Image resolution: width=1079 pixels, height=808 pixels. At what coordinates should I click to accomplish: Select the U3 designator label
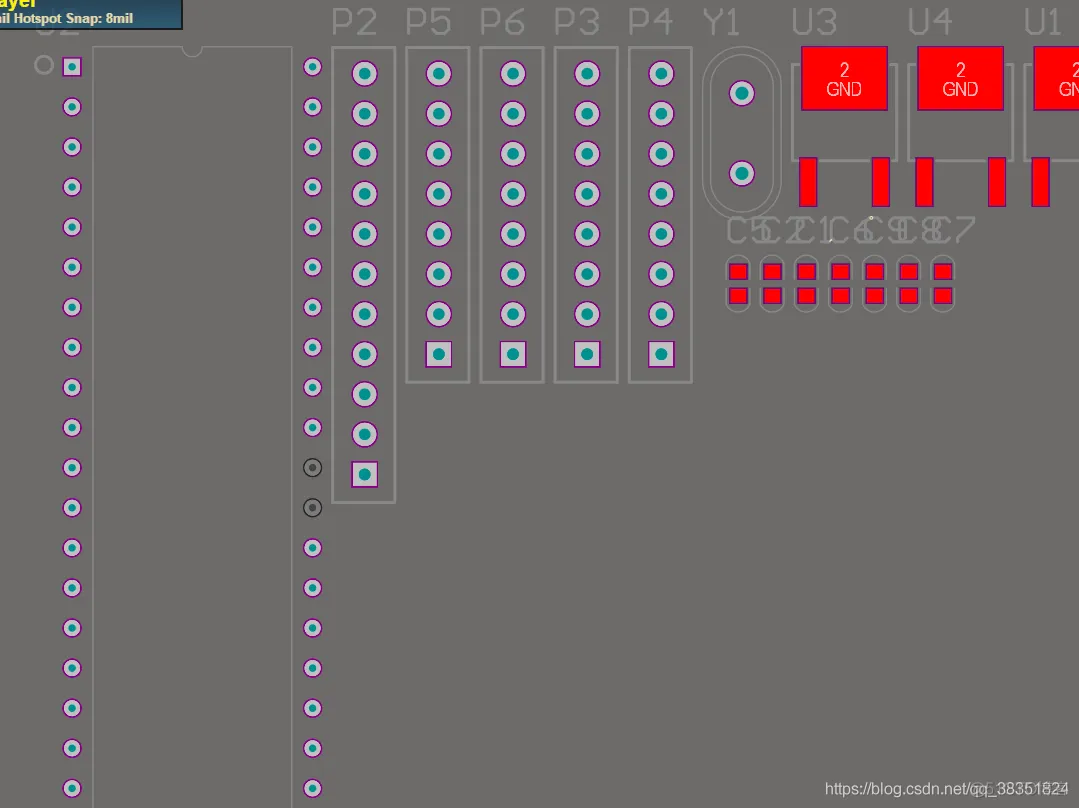click(814, 22)
